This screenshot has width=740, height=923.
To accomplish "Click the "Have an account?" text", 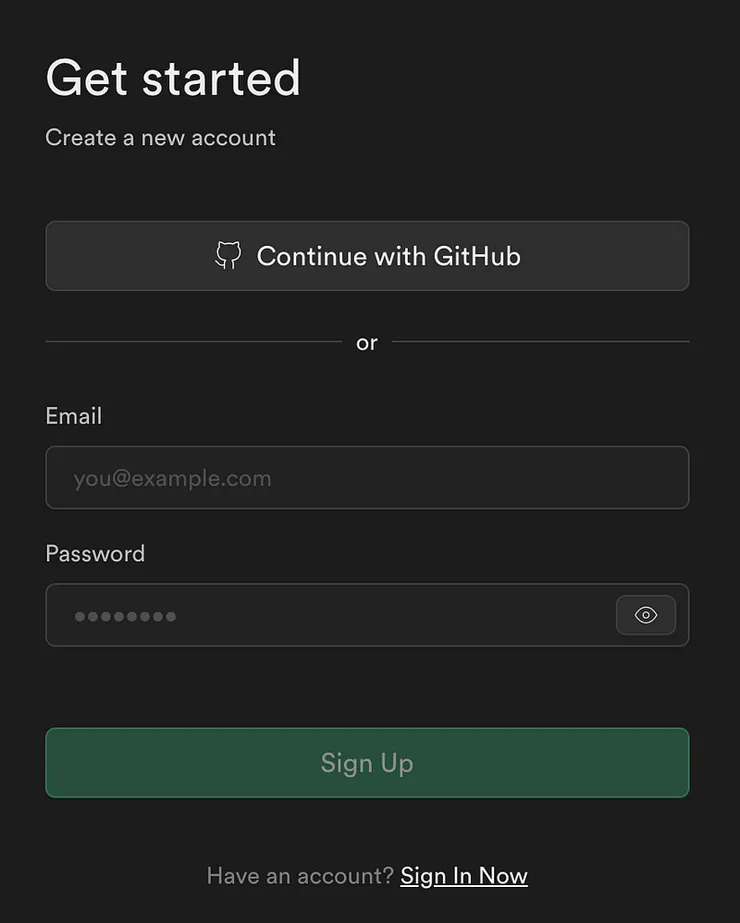I will (x=300, y=876).
